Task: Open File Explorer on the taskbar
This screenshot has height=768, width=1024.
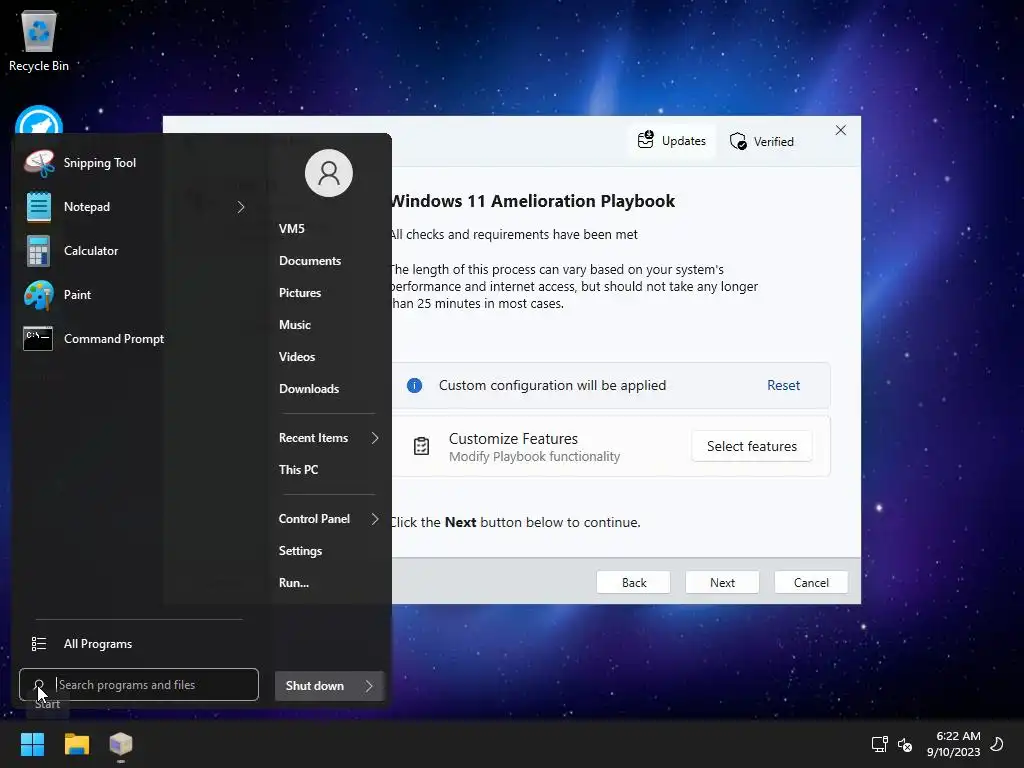Action: coord(76,744)
